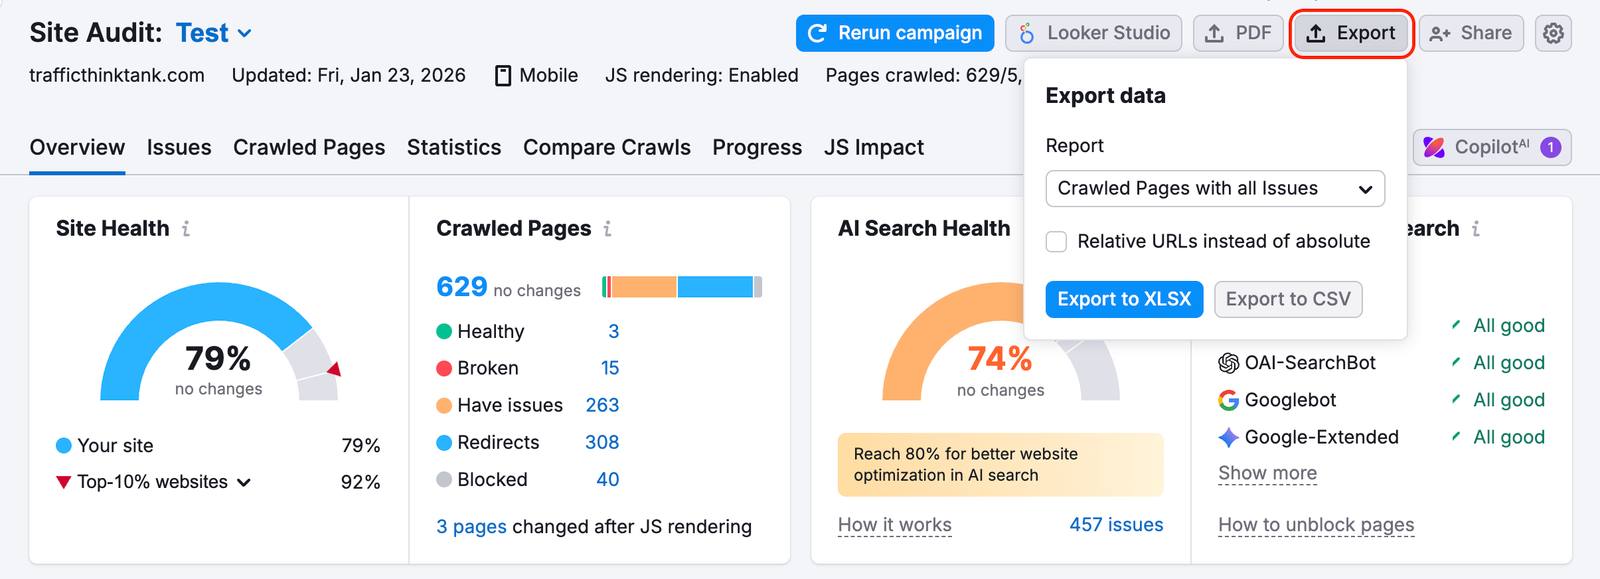The width and height of the screenshot is (1600, 579).
Task: Switch to the Issues tab
Action: pyautogui.click(x=179, y=147)
